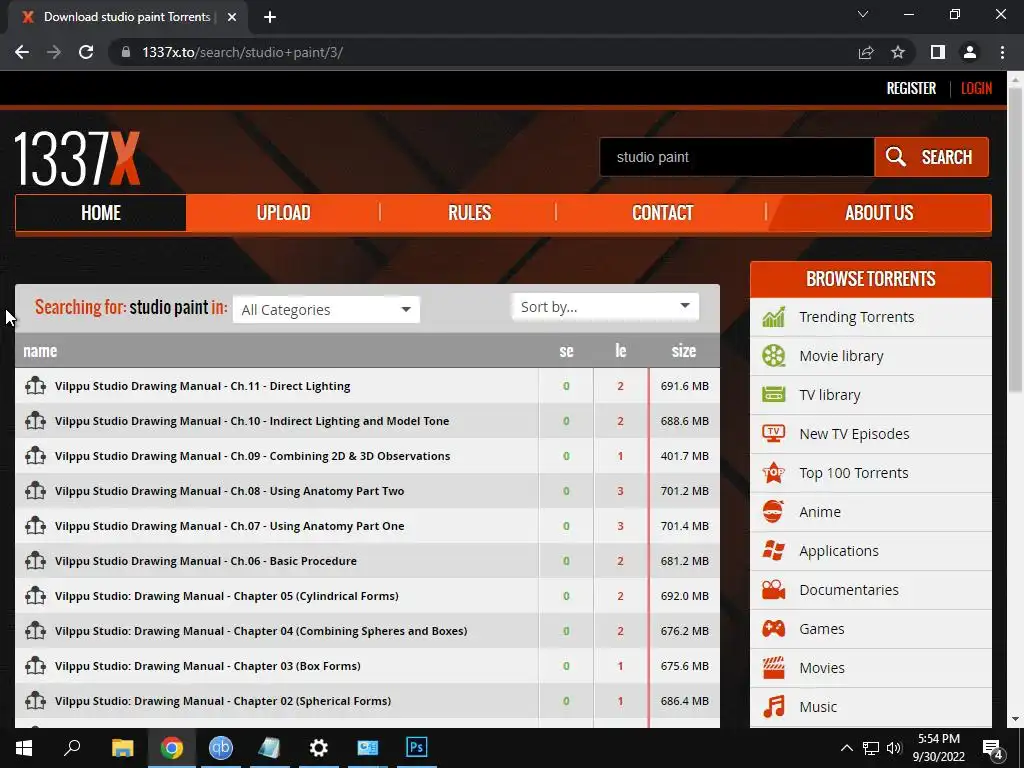The height and width of the screenshot is (768, 1024).
Task: Open File Explorer from taskbar
Action: pyautogui.click(x=123, y=748)
